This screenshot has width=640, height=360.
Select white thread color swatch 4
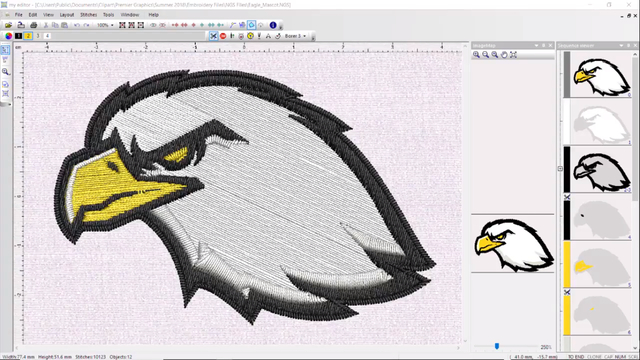[x=47, y=36]
